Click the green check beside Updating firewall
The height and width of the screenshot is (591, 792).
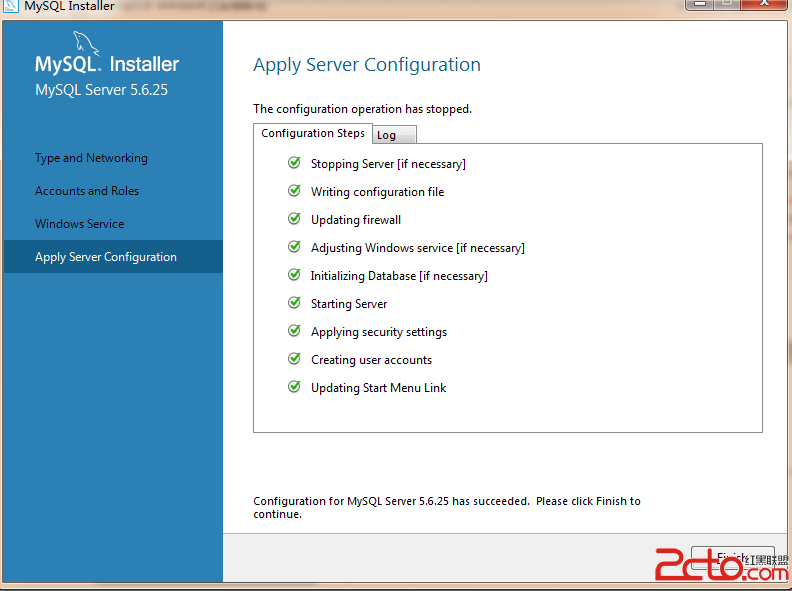294,218
